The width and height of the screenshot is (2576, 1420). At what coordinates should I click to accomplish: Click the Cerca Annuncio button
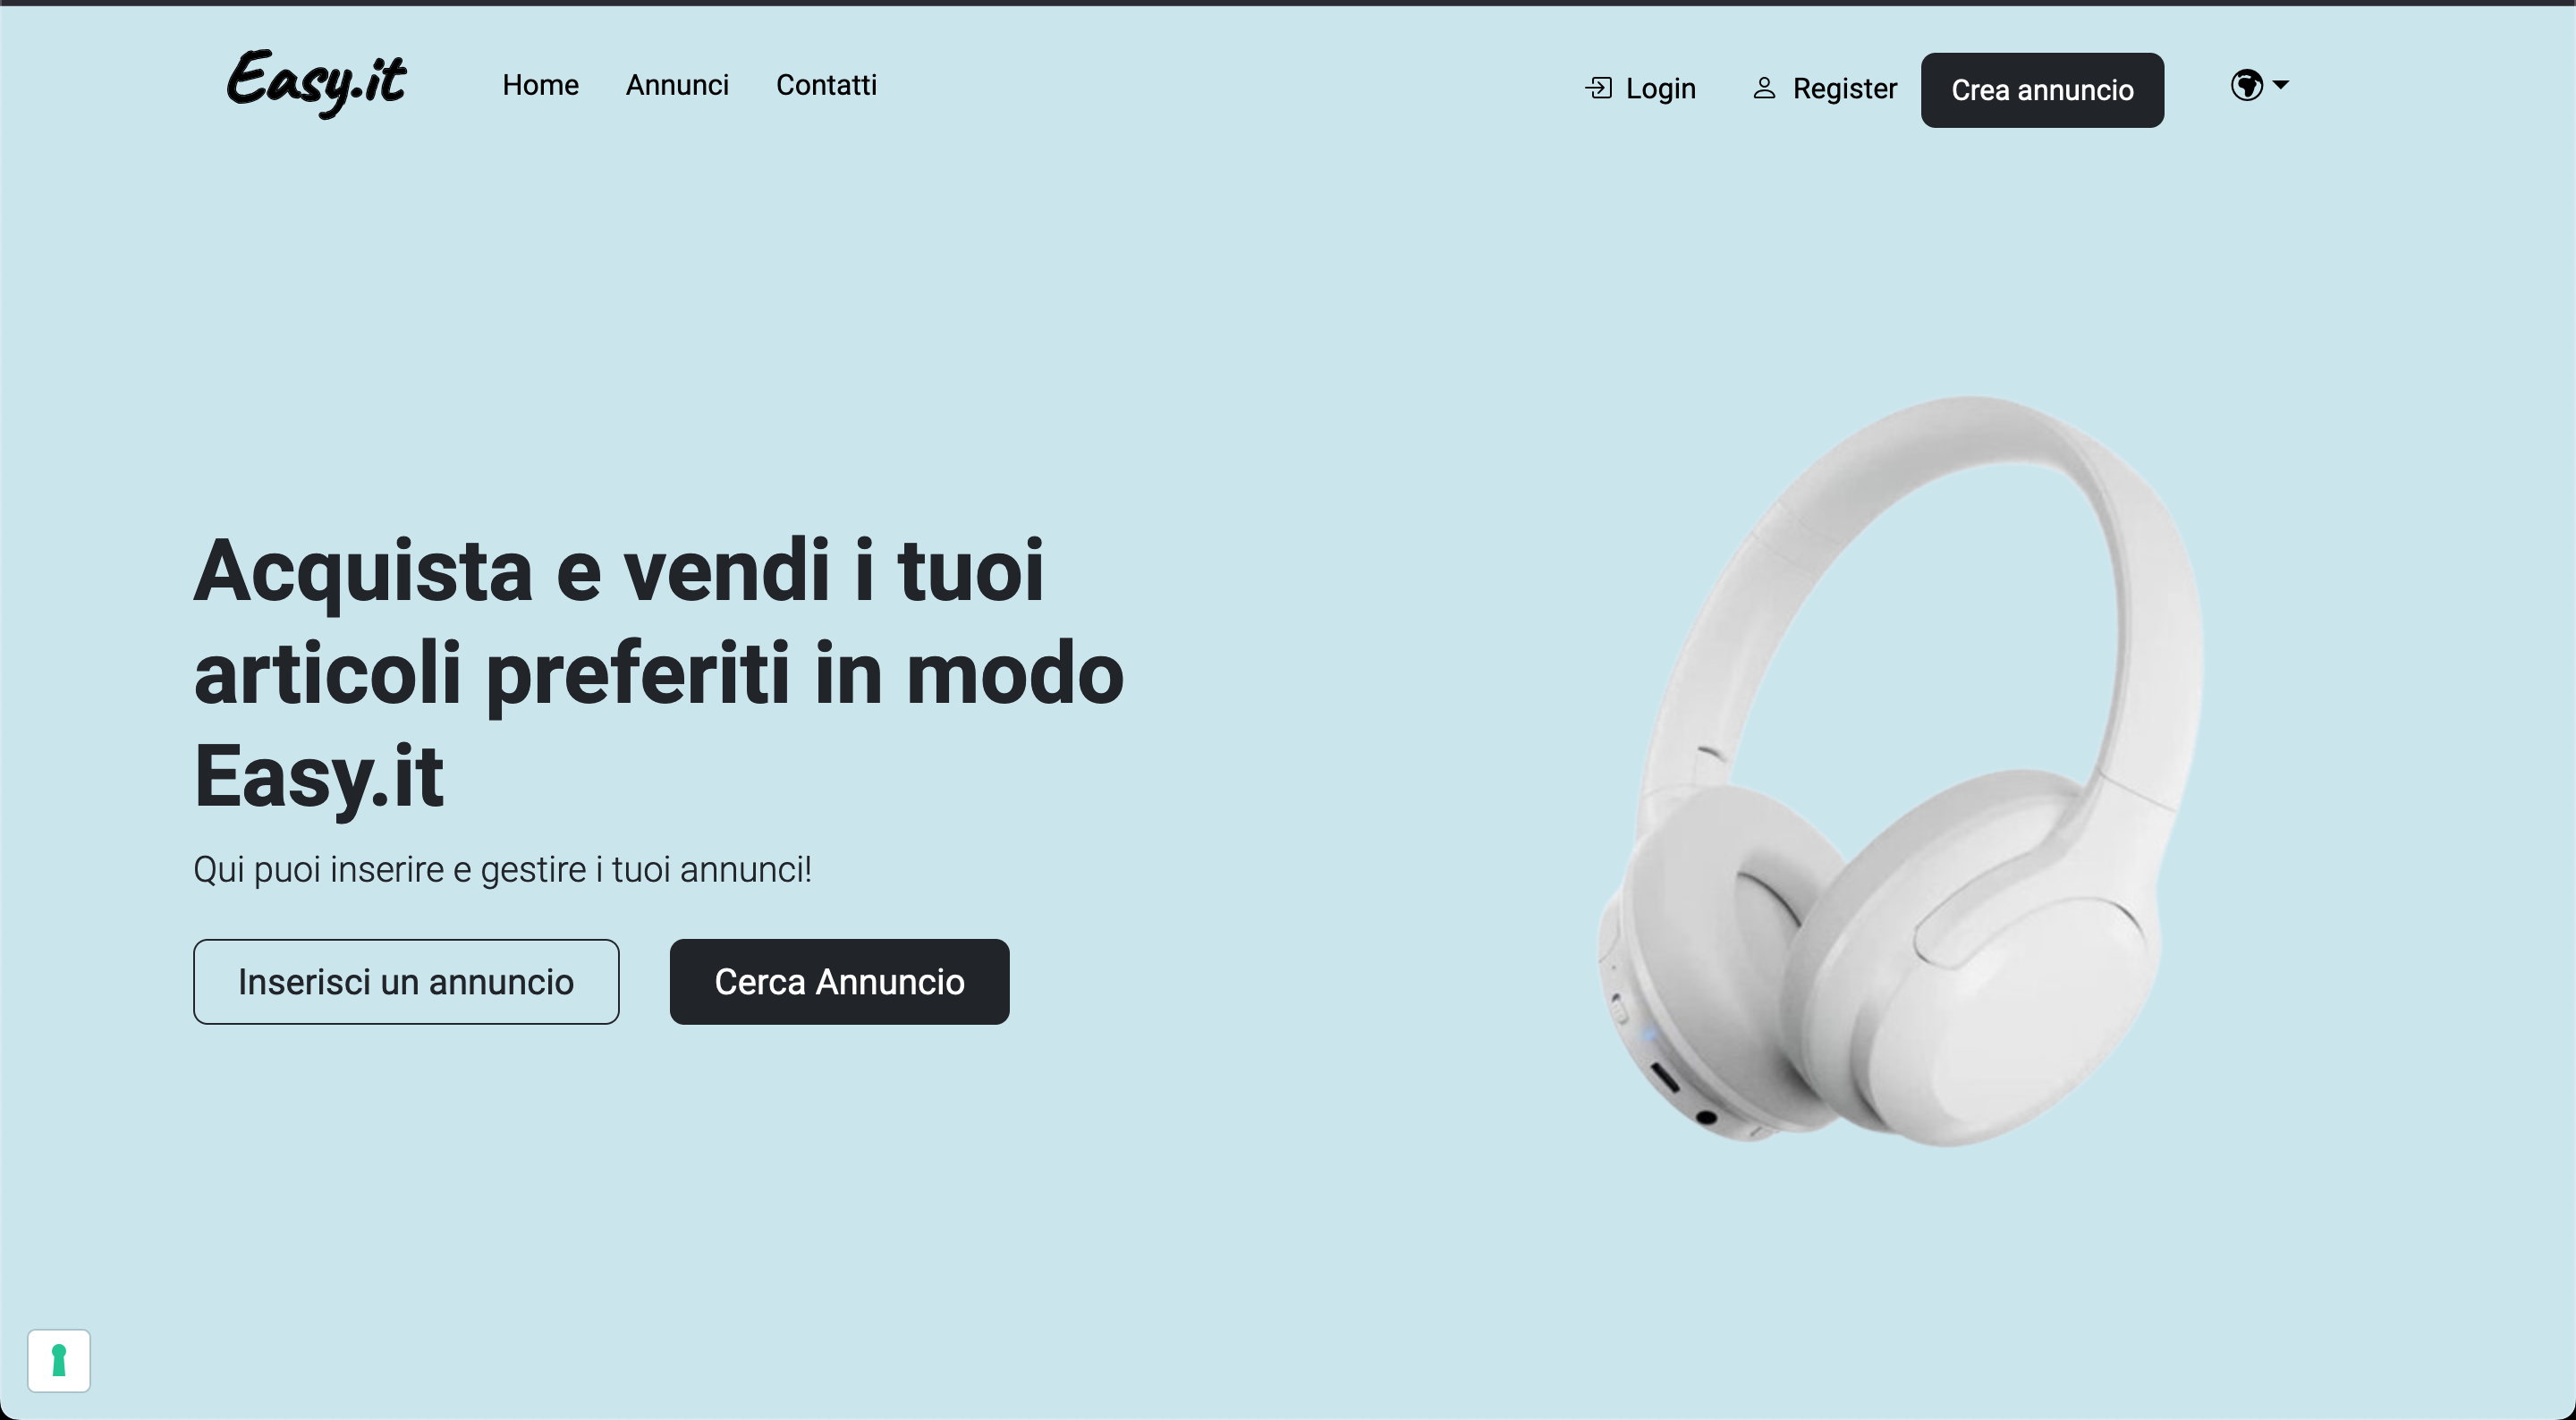pos(839,981)
